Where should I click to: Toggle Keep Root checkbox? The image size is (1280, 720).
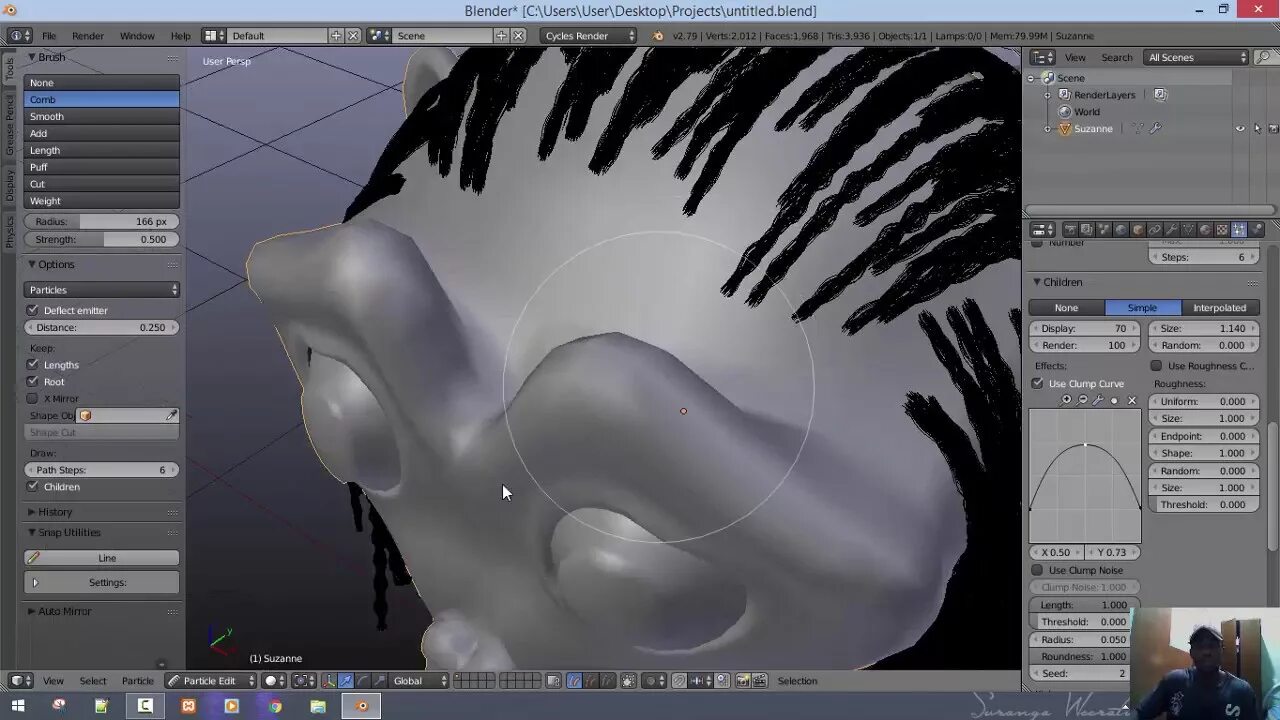click(33, 381)
